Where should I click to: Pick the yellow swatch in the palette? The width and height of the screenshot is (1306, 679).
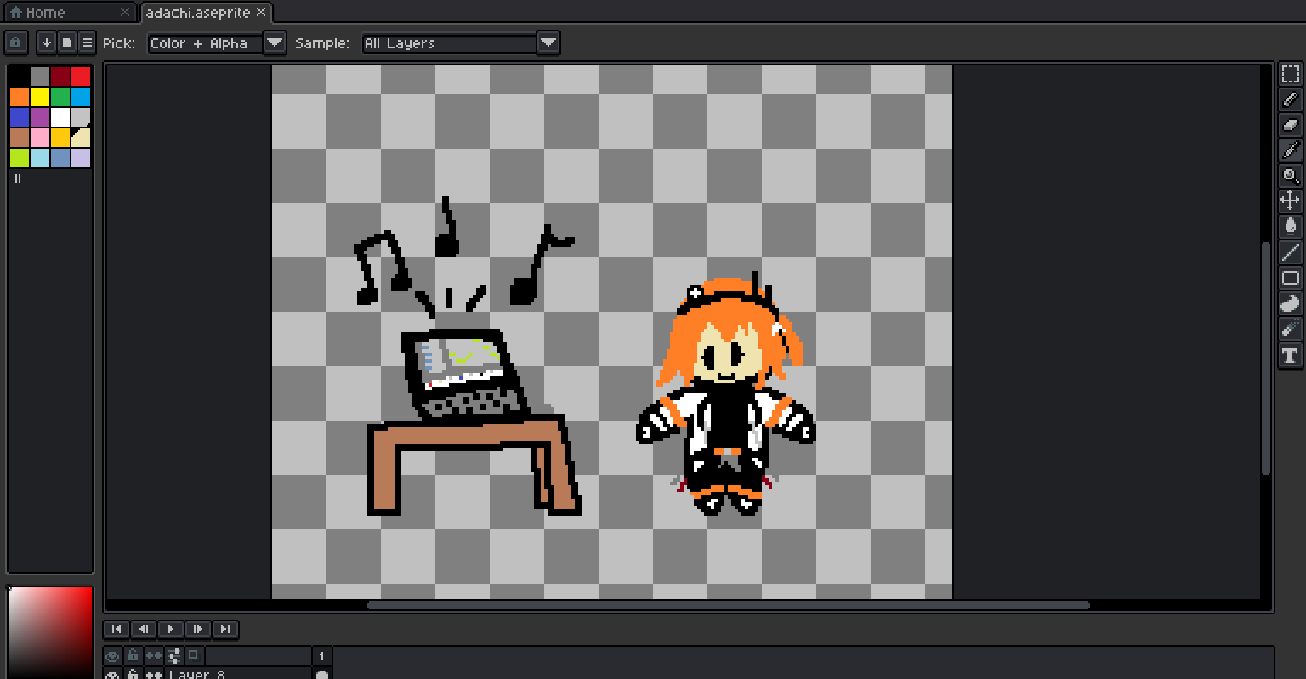click(x=40, y=97)
